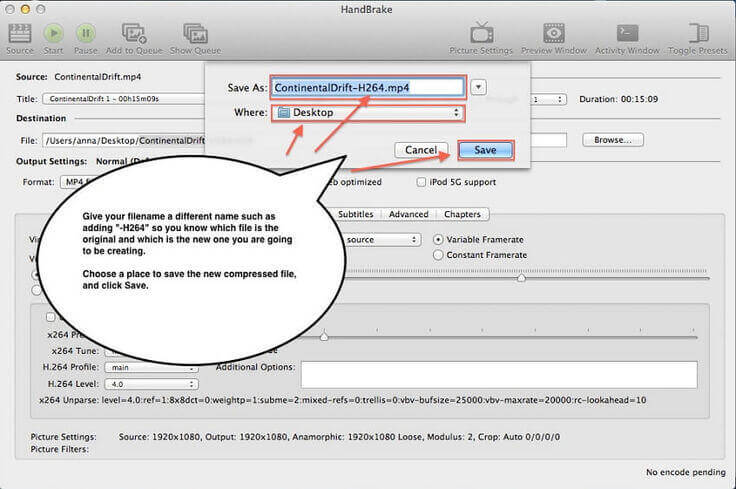The image size is (736, 489).
Task: Start encoding with the Start icon
Action: (x=54, y=33)
